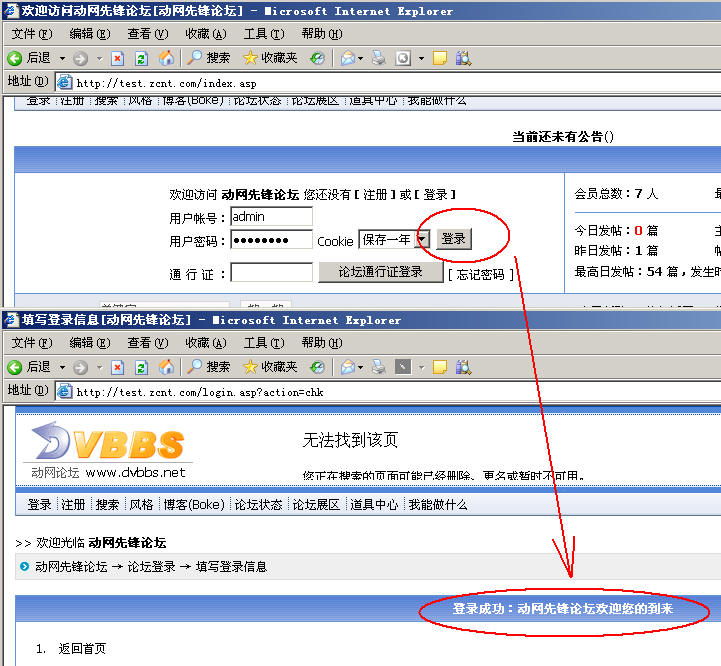
Task: Open Favorites star in top IE window toolbar
Action: (x=250, y=58)
